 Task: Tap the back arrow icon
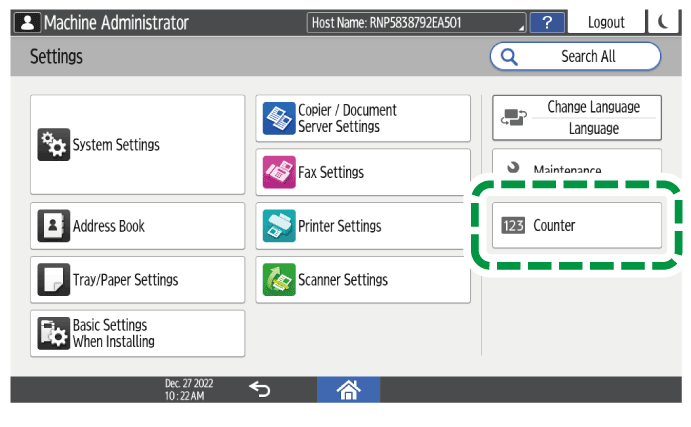click(260, 390)
